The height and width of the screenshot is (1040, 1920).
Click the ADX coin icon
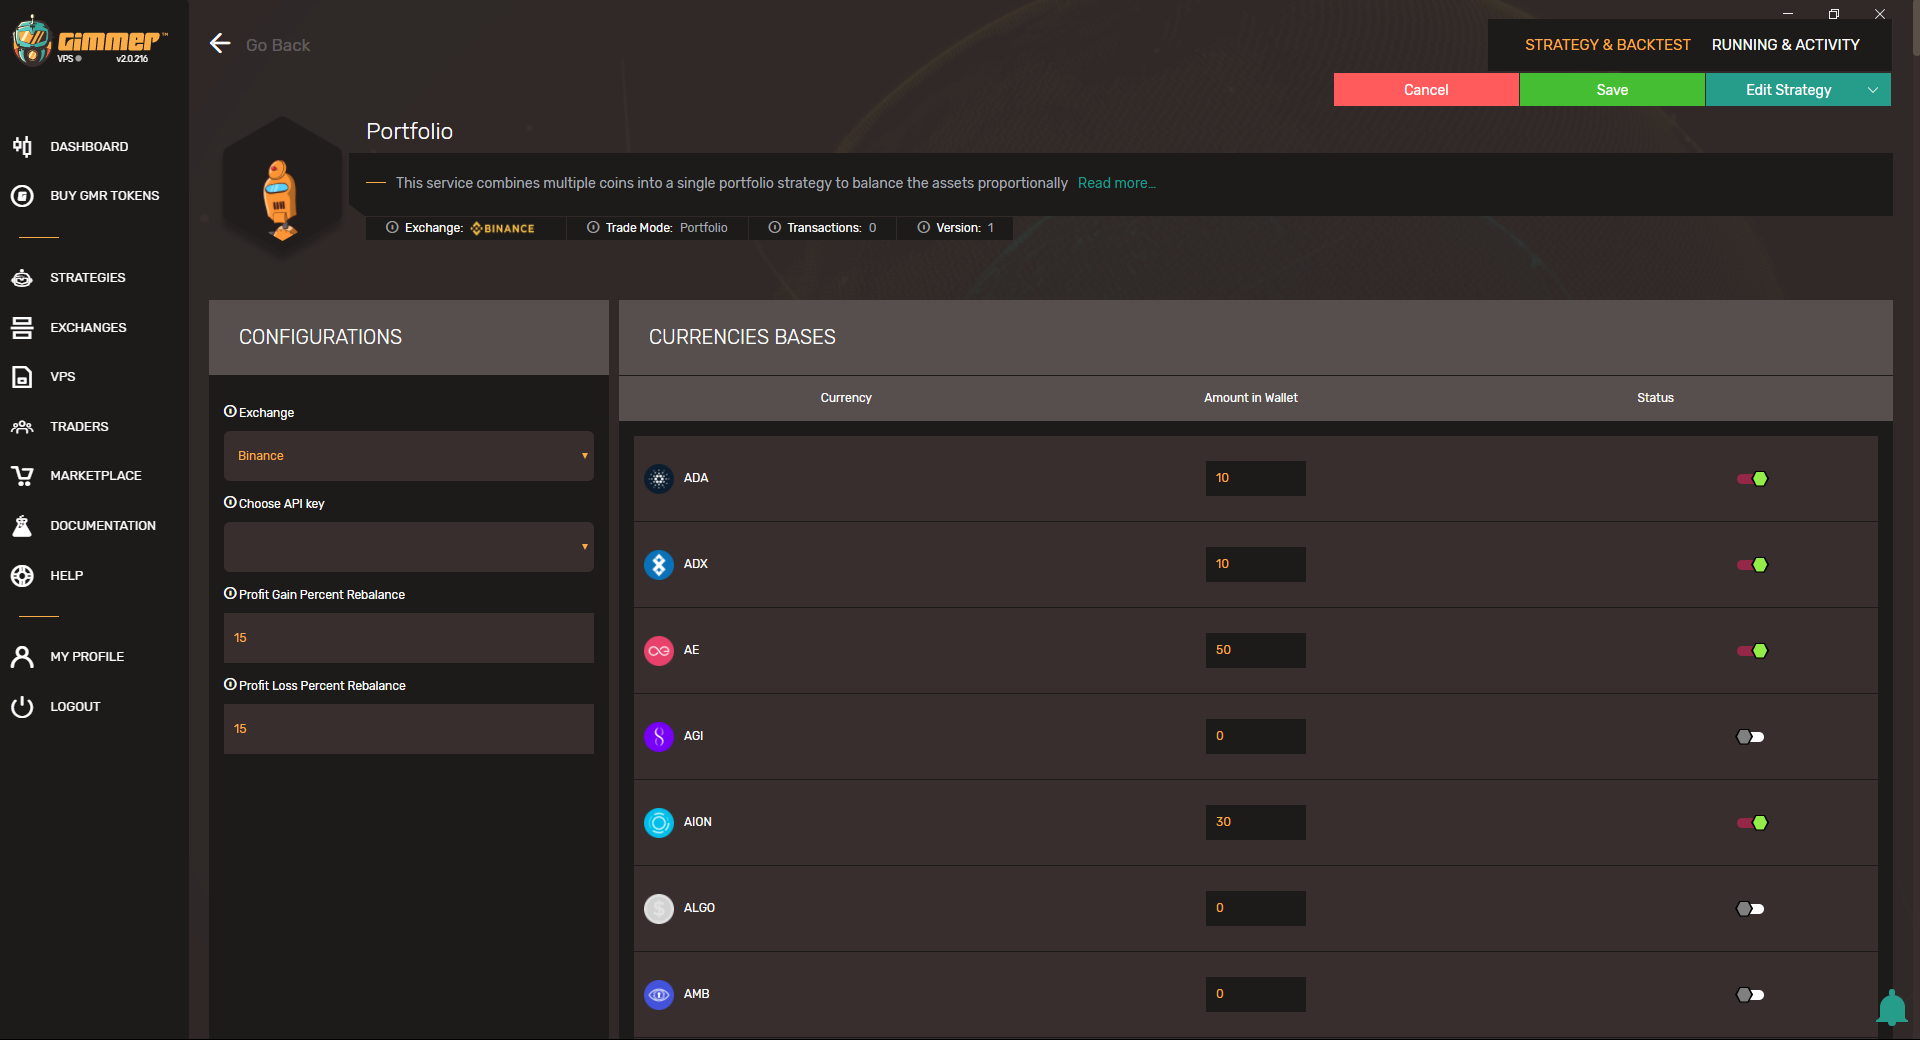pos(659,565)
